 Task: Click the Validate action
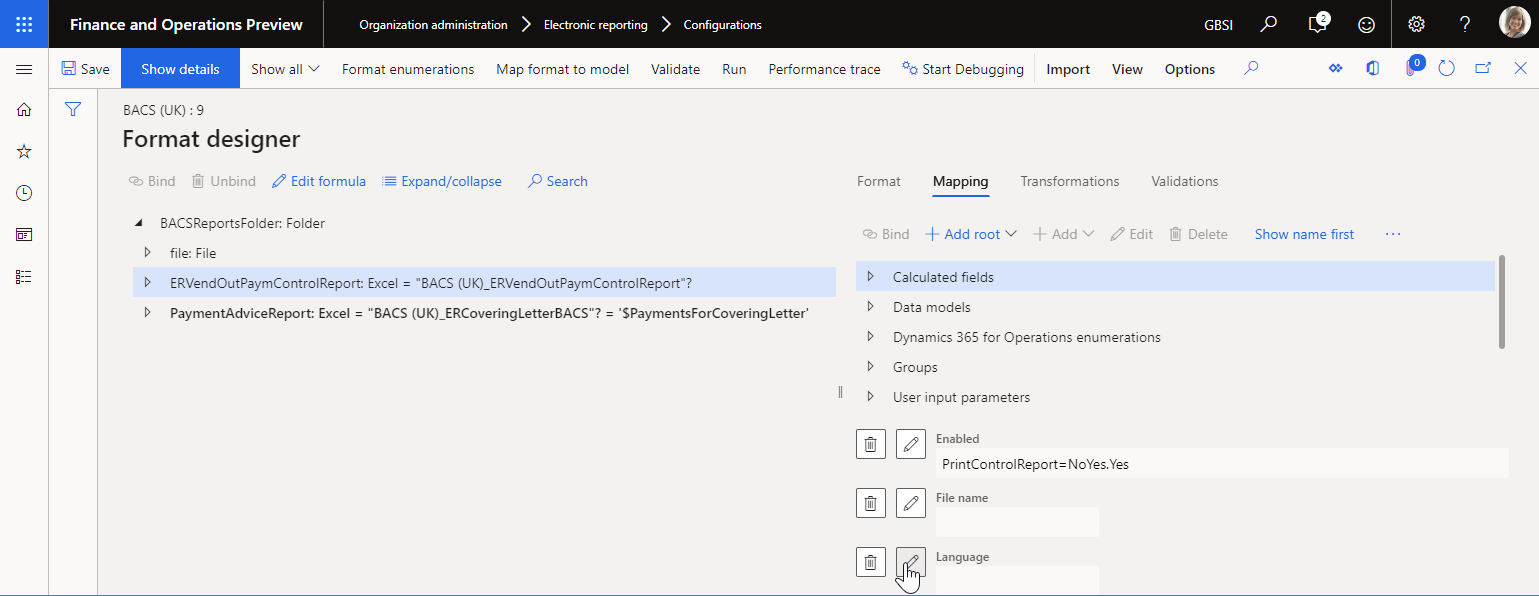click(675, 69)
